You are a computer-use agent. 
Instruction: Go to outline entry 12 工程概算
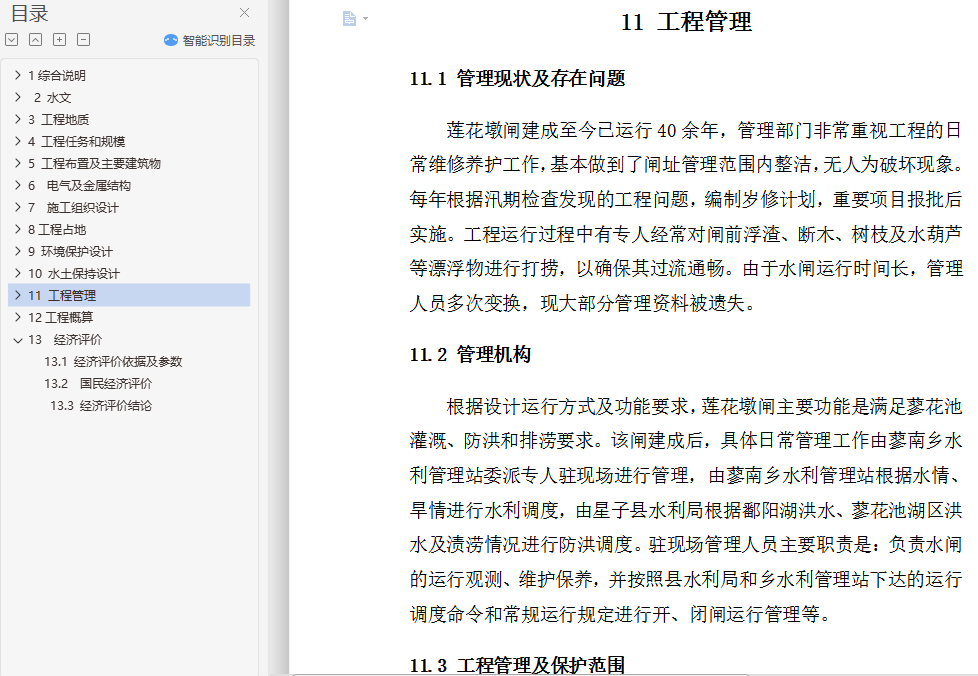pyautogui.click(x=61, y=317)
